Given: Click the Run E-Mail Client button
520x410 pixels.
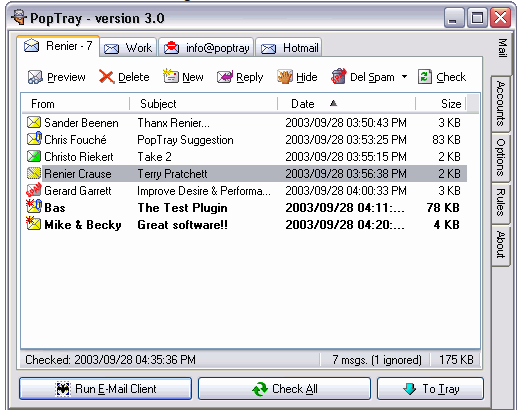Looking at the screenshot, I should [106, 389].
